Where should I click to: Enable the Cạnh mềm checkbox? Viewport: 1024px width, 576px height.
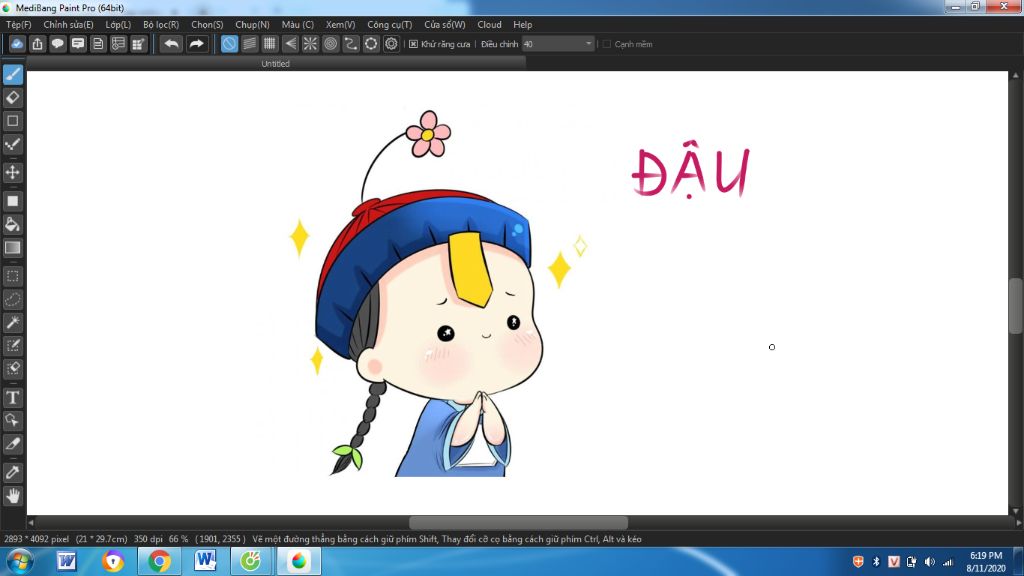coord(606,44)
